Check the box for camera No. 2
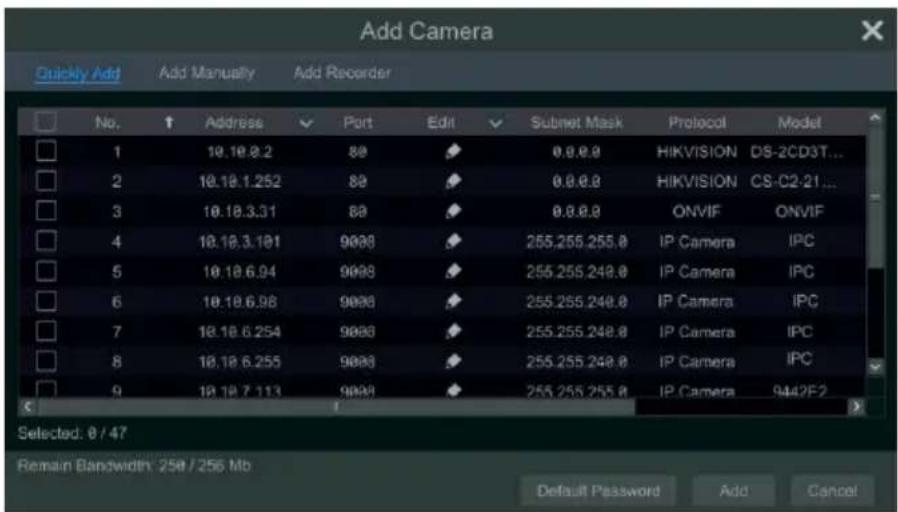Image resolution: width=898 pixels, height=512 pixels. coord(46,181)
